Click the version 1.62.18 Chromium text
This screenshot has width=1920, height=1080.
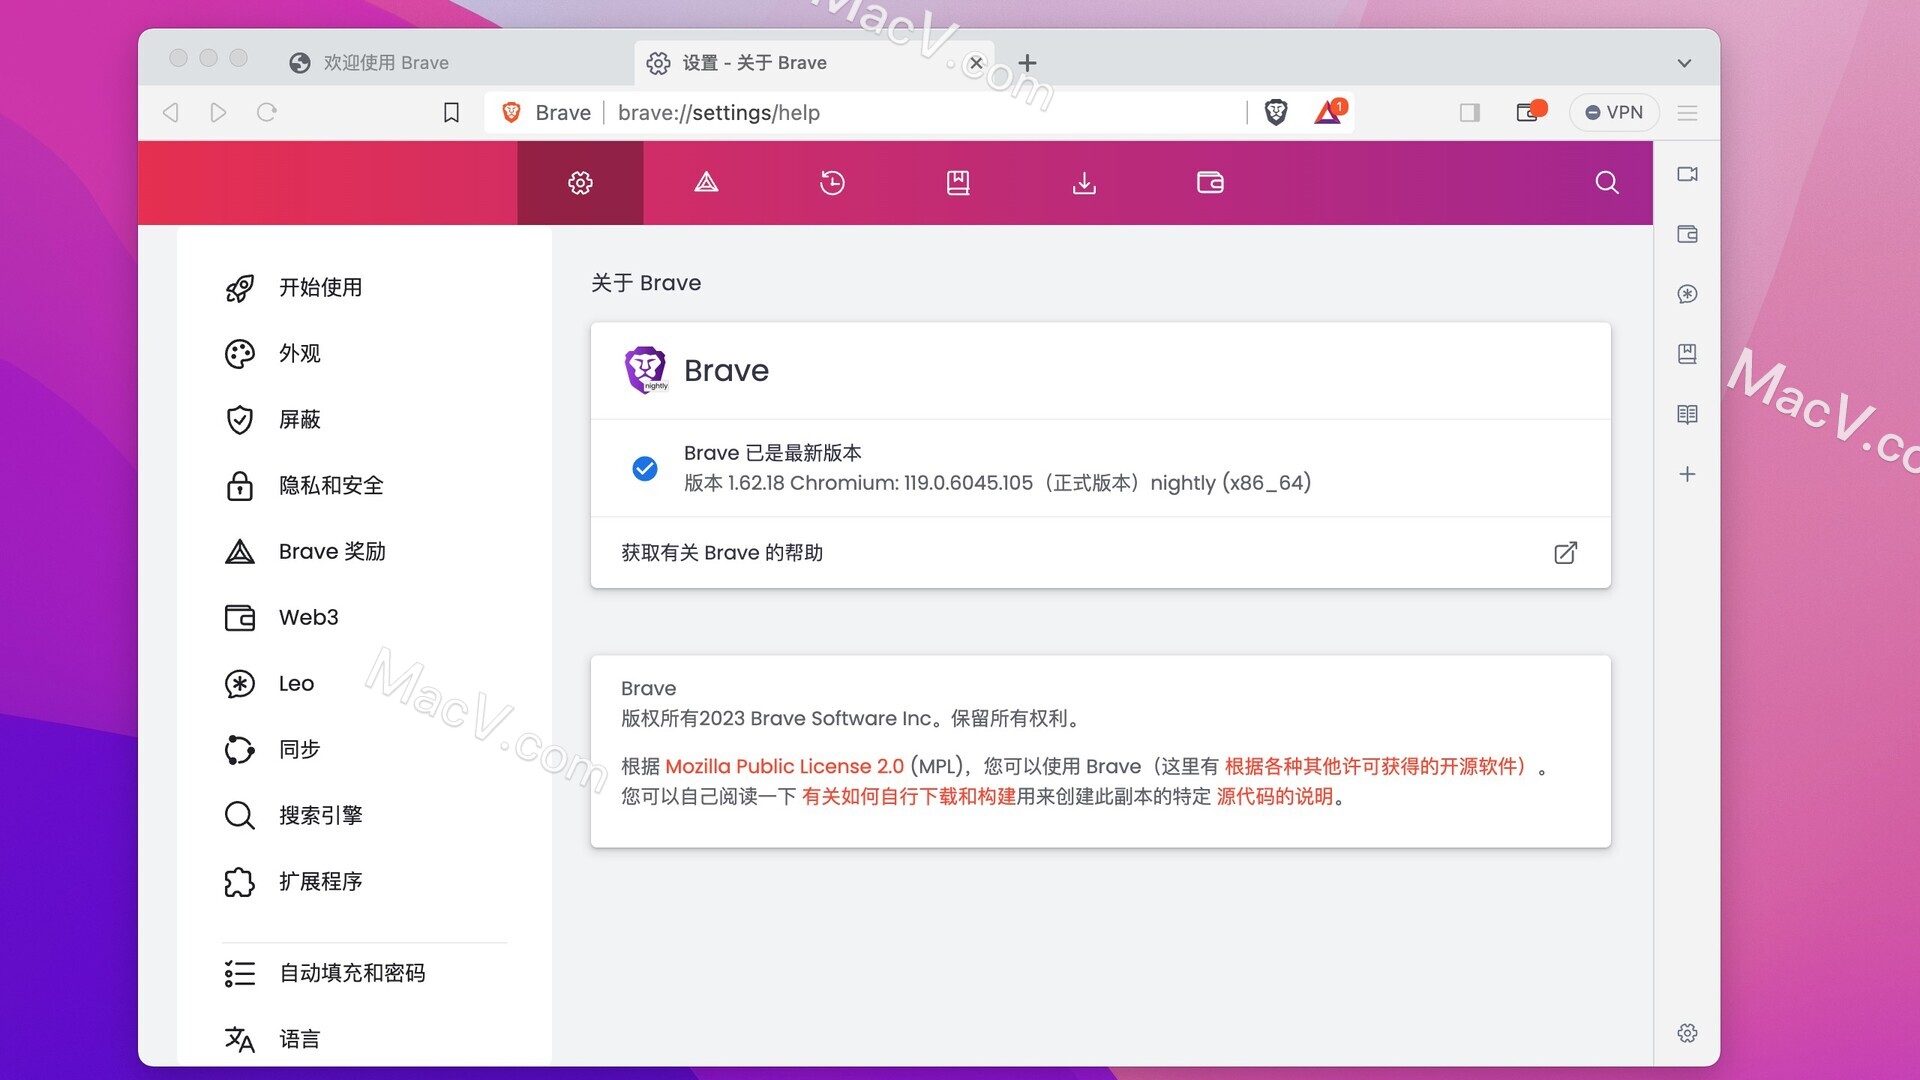click(997, 483)
